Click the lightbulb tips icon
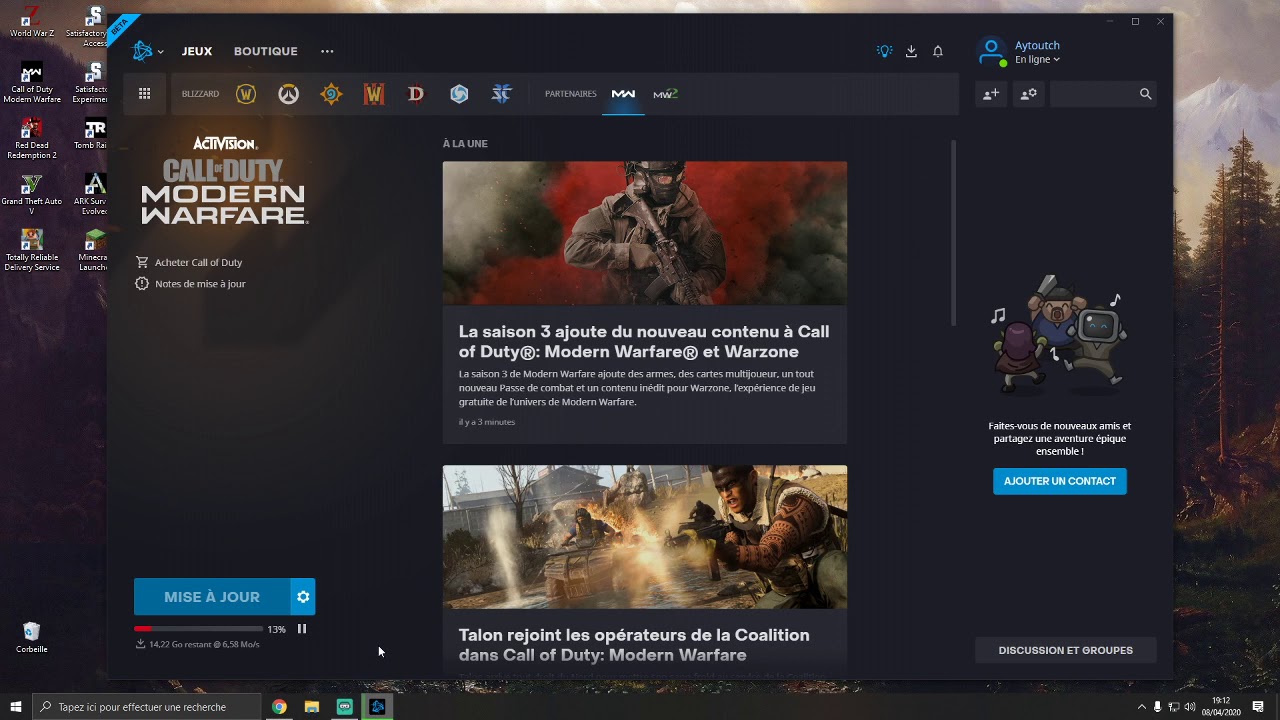The image size is (1280, 720). pyautogui.click(x=884, y=51)
